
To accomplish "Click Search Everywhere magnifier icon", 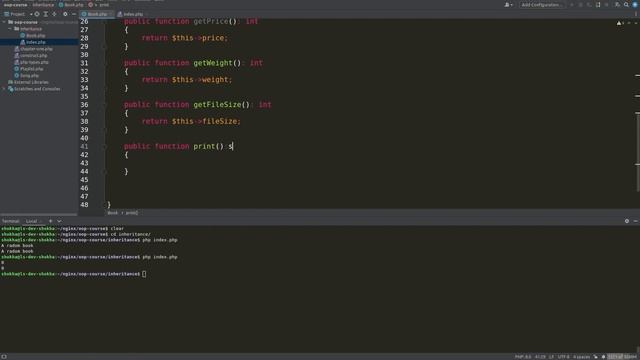I will click(626, 5).
